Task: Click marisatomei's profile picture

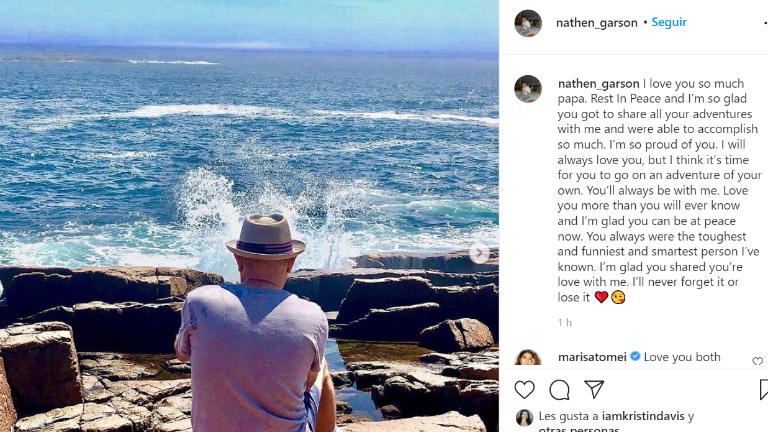Action: coord(528,360)
